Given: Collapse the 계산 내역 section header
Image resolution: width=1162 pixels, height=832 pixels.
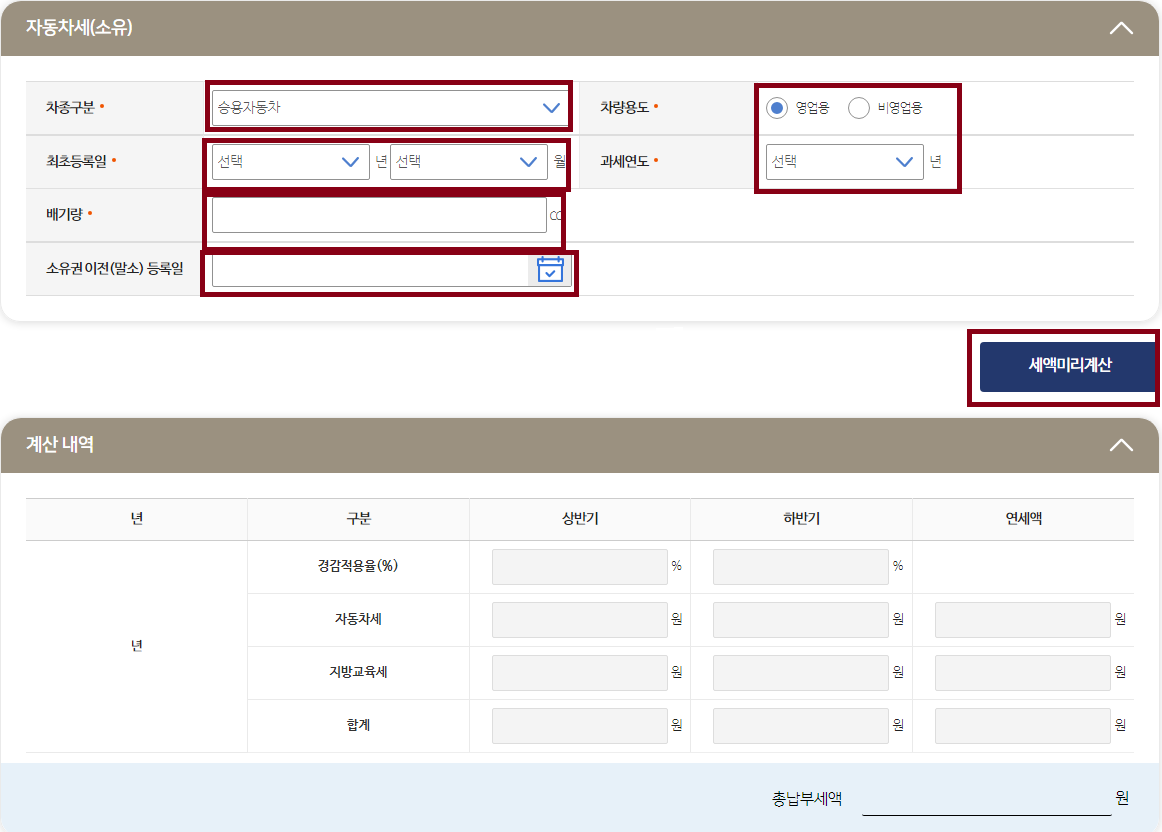Looking at the screenshot, I should coord(1120,444).
